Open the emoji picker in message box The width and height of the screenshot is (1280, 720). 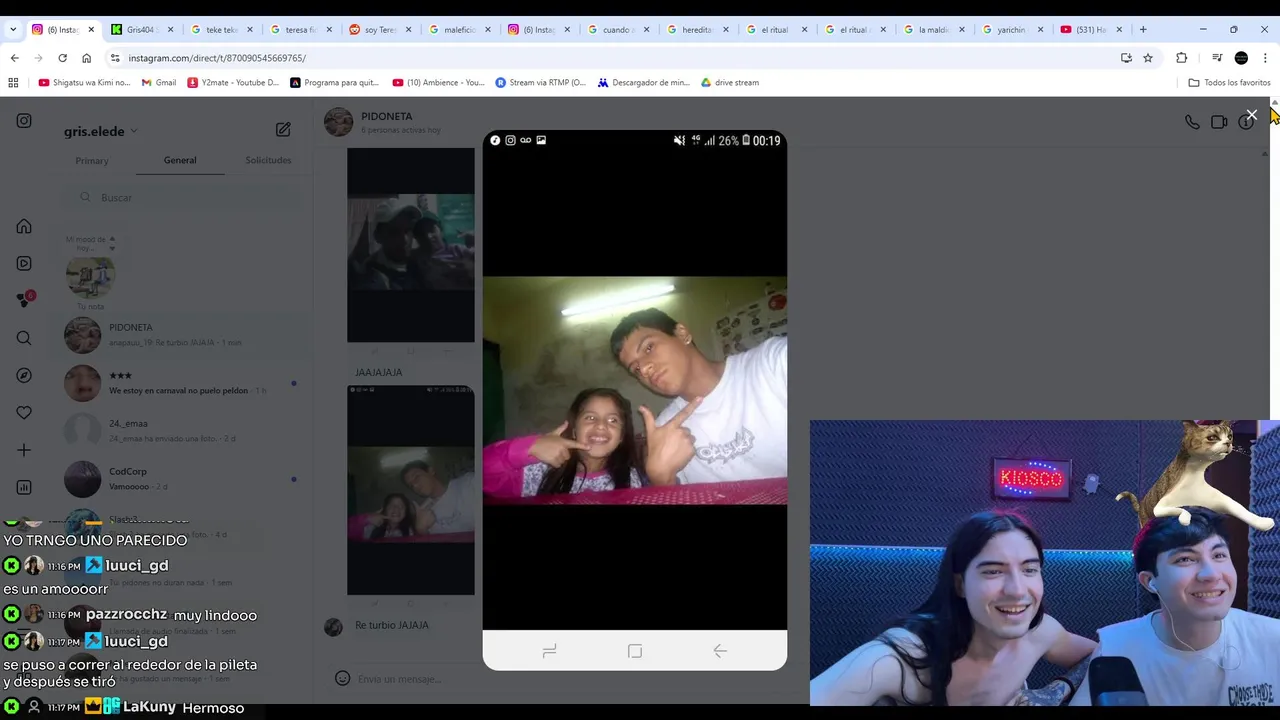coord(342,678)
